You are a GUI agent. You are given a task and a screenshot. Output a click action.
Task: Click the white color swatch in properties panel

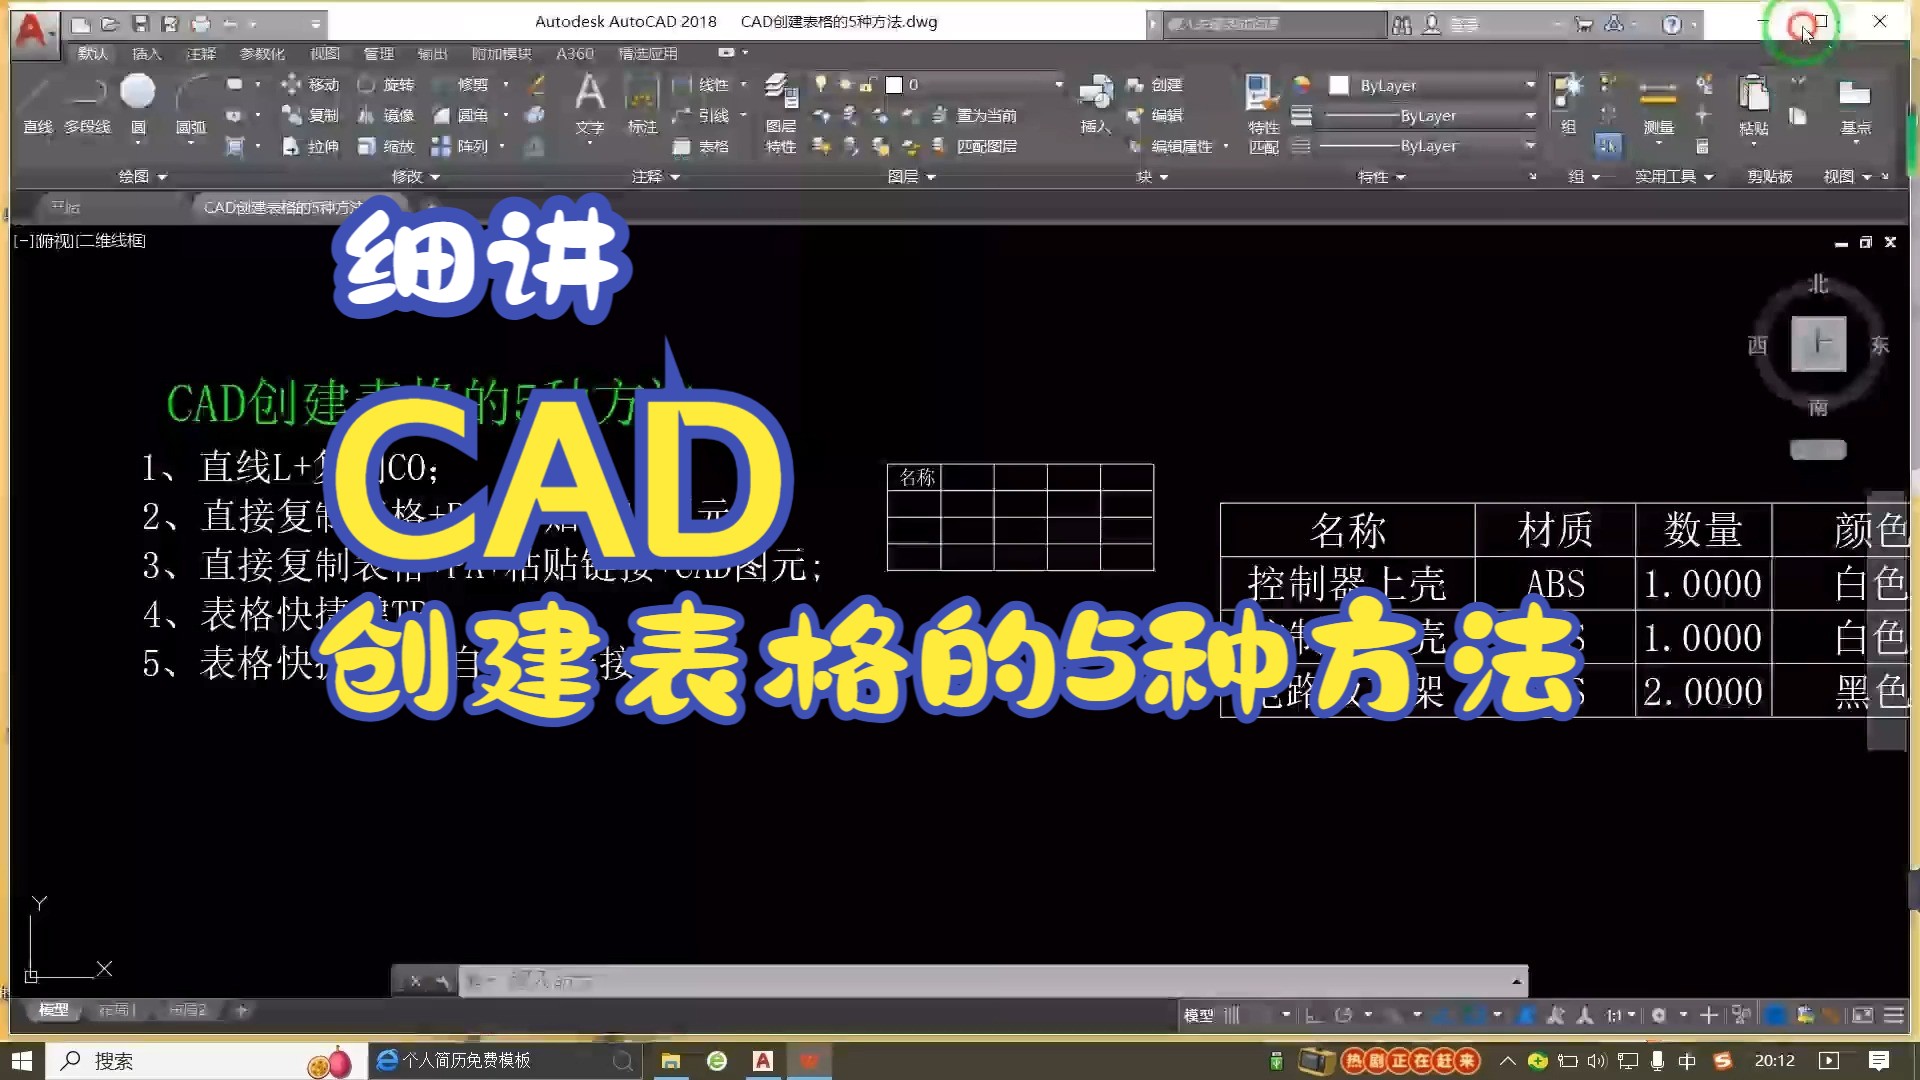pyautogui.click(x=1339, y=85)
